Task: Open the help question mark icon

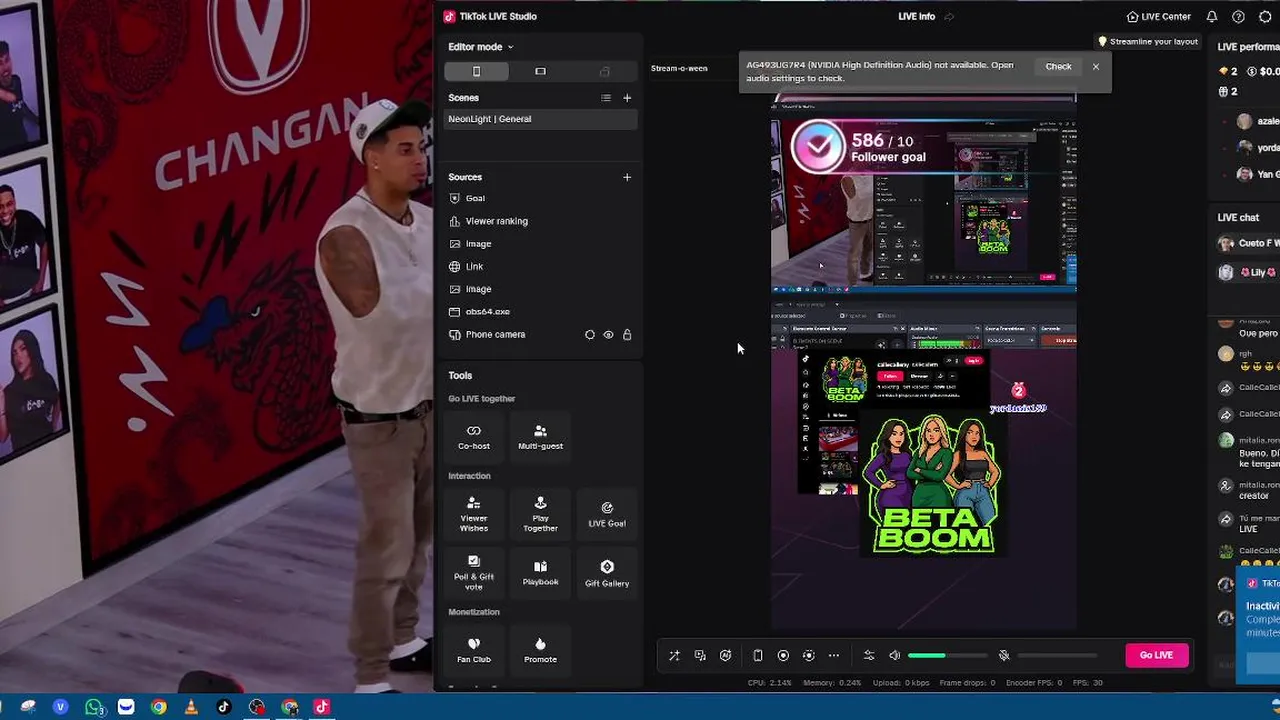Action: pos(1238,17)
